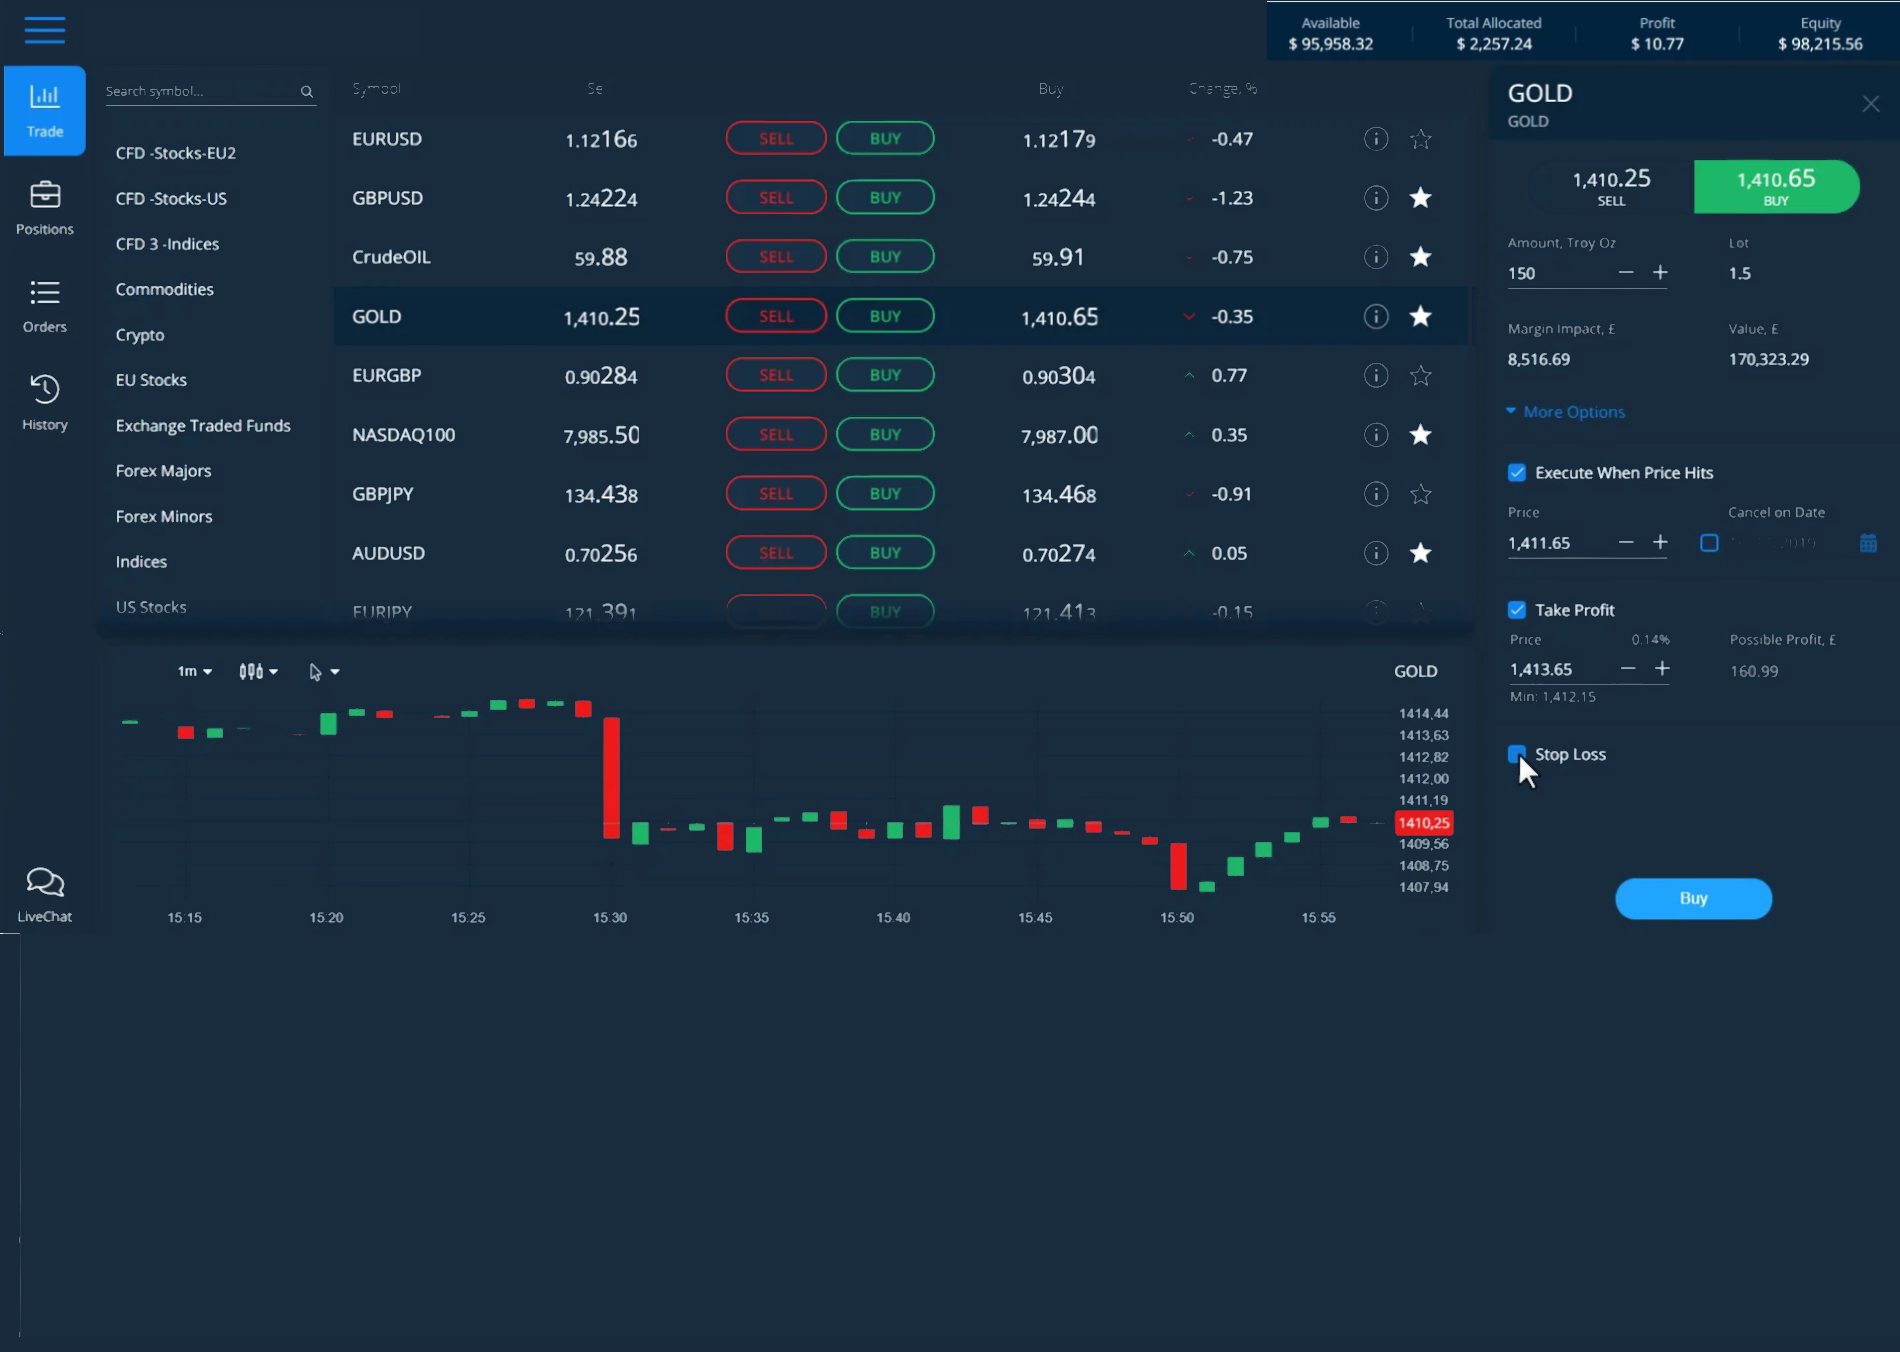
Task: Select the Commodities category
Action: pos(165,290)
